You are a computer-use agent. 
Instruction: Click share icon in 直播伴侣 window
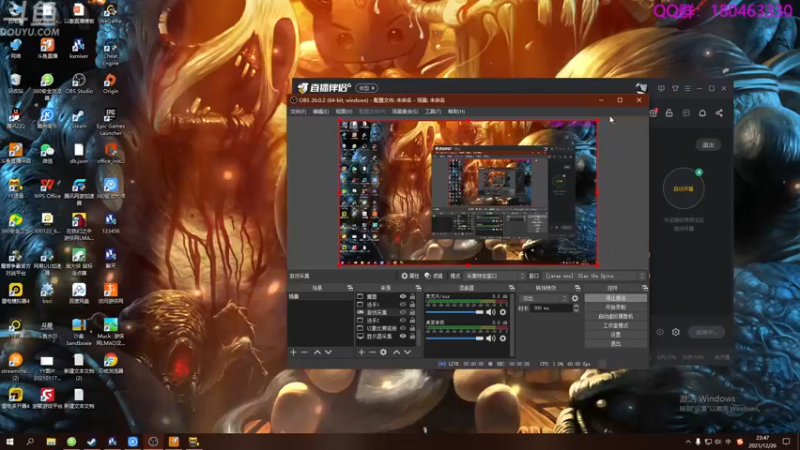coord(719,113)
